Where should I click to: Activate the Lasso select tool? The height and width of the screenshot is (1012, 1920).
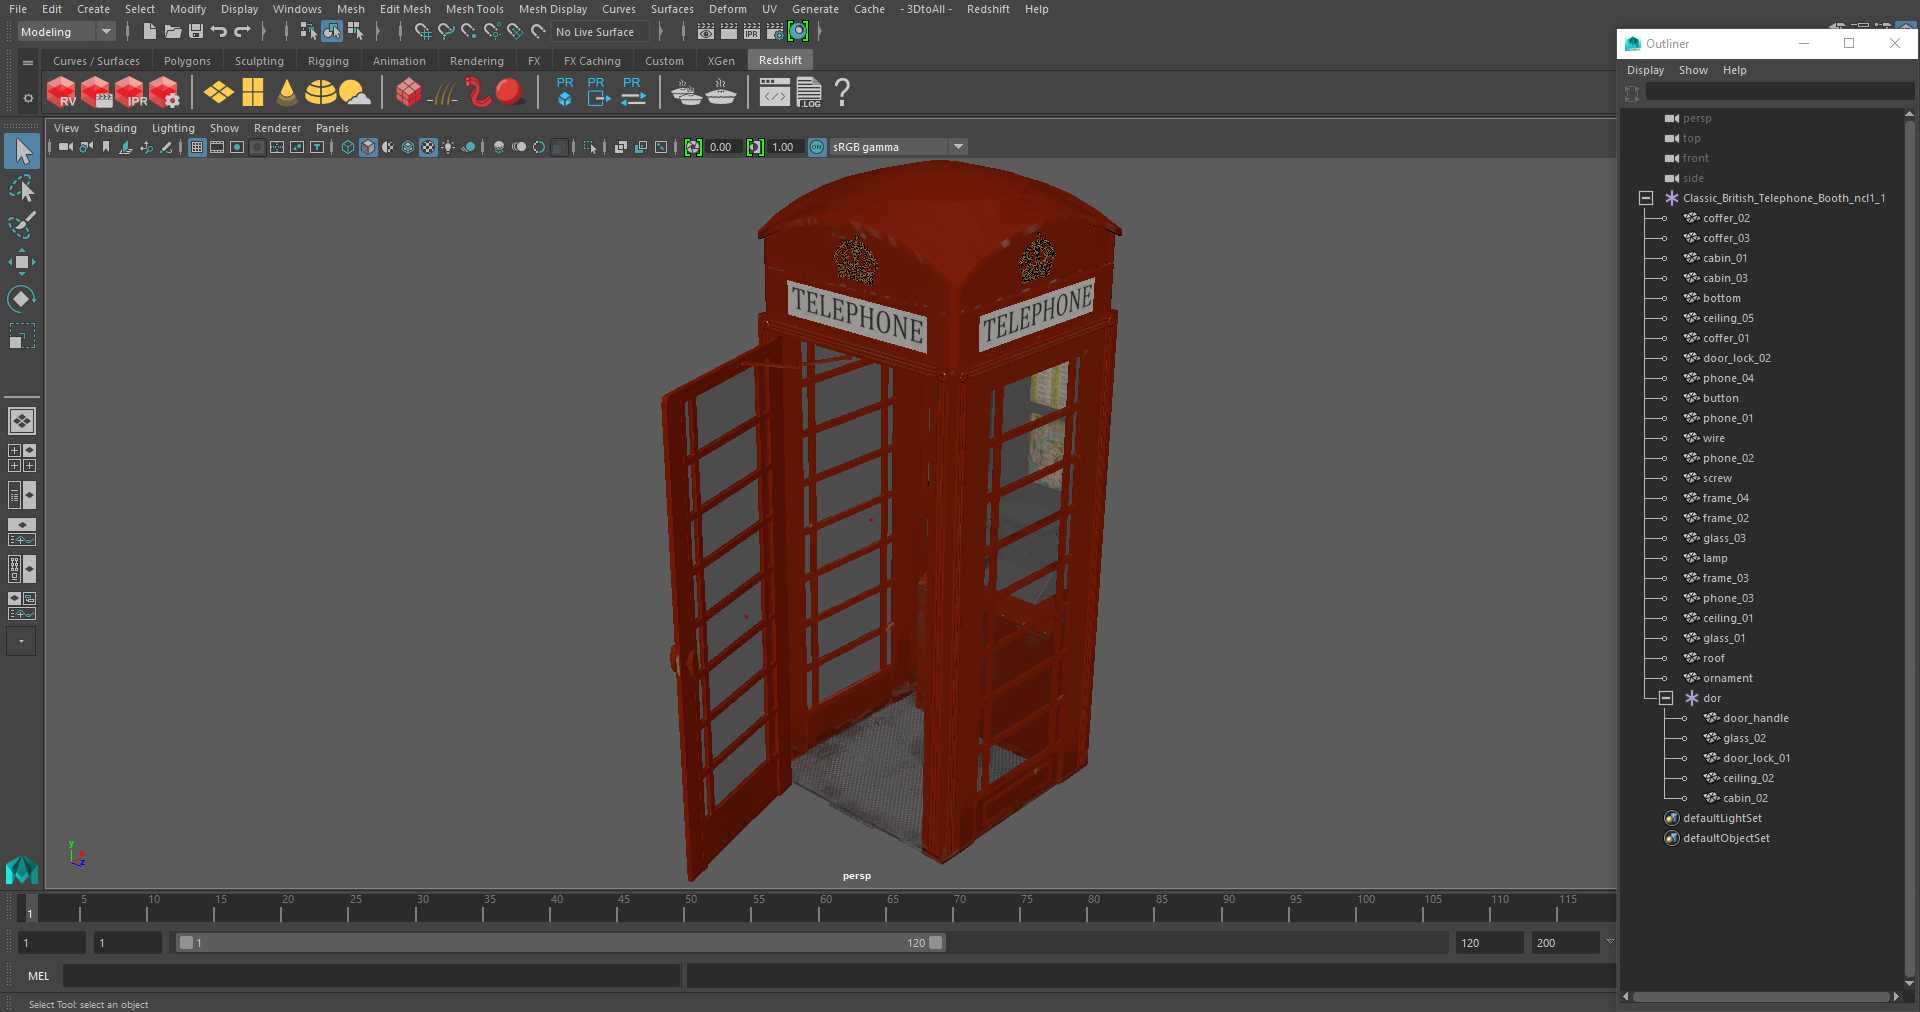22,189
